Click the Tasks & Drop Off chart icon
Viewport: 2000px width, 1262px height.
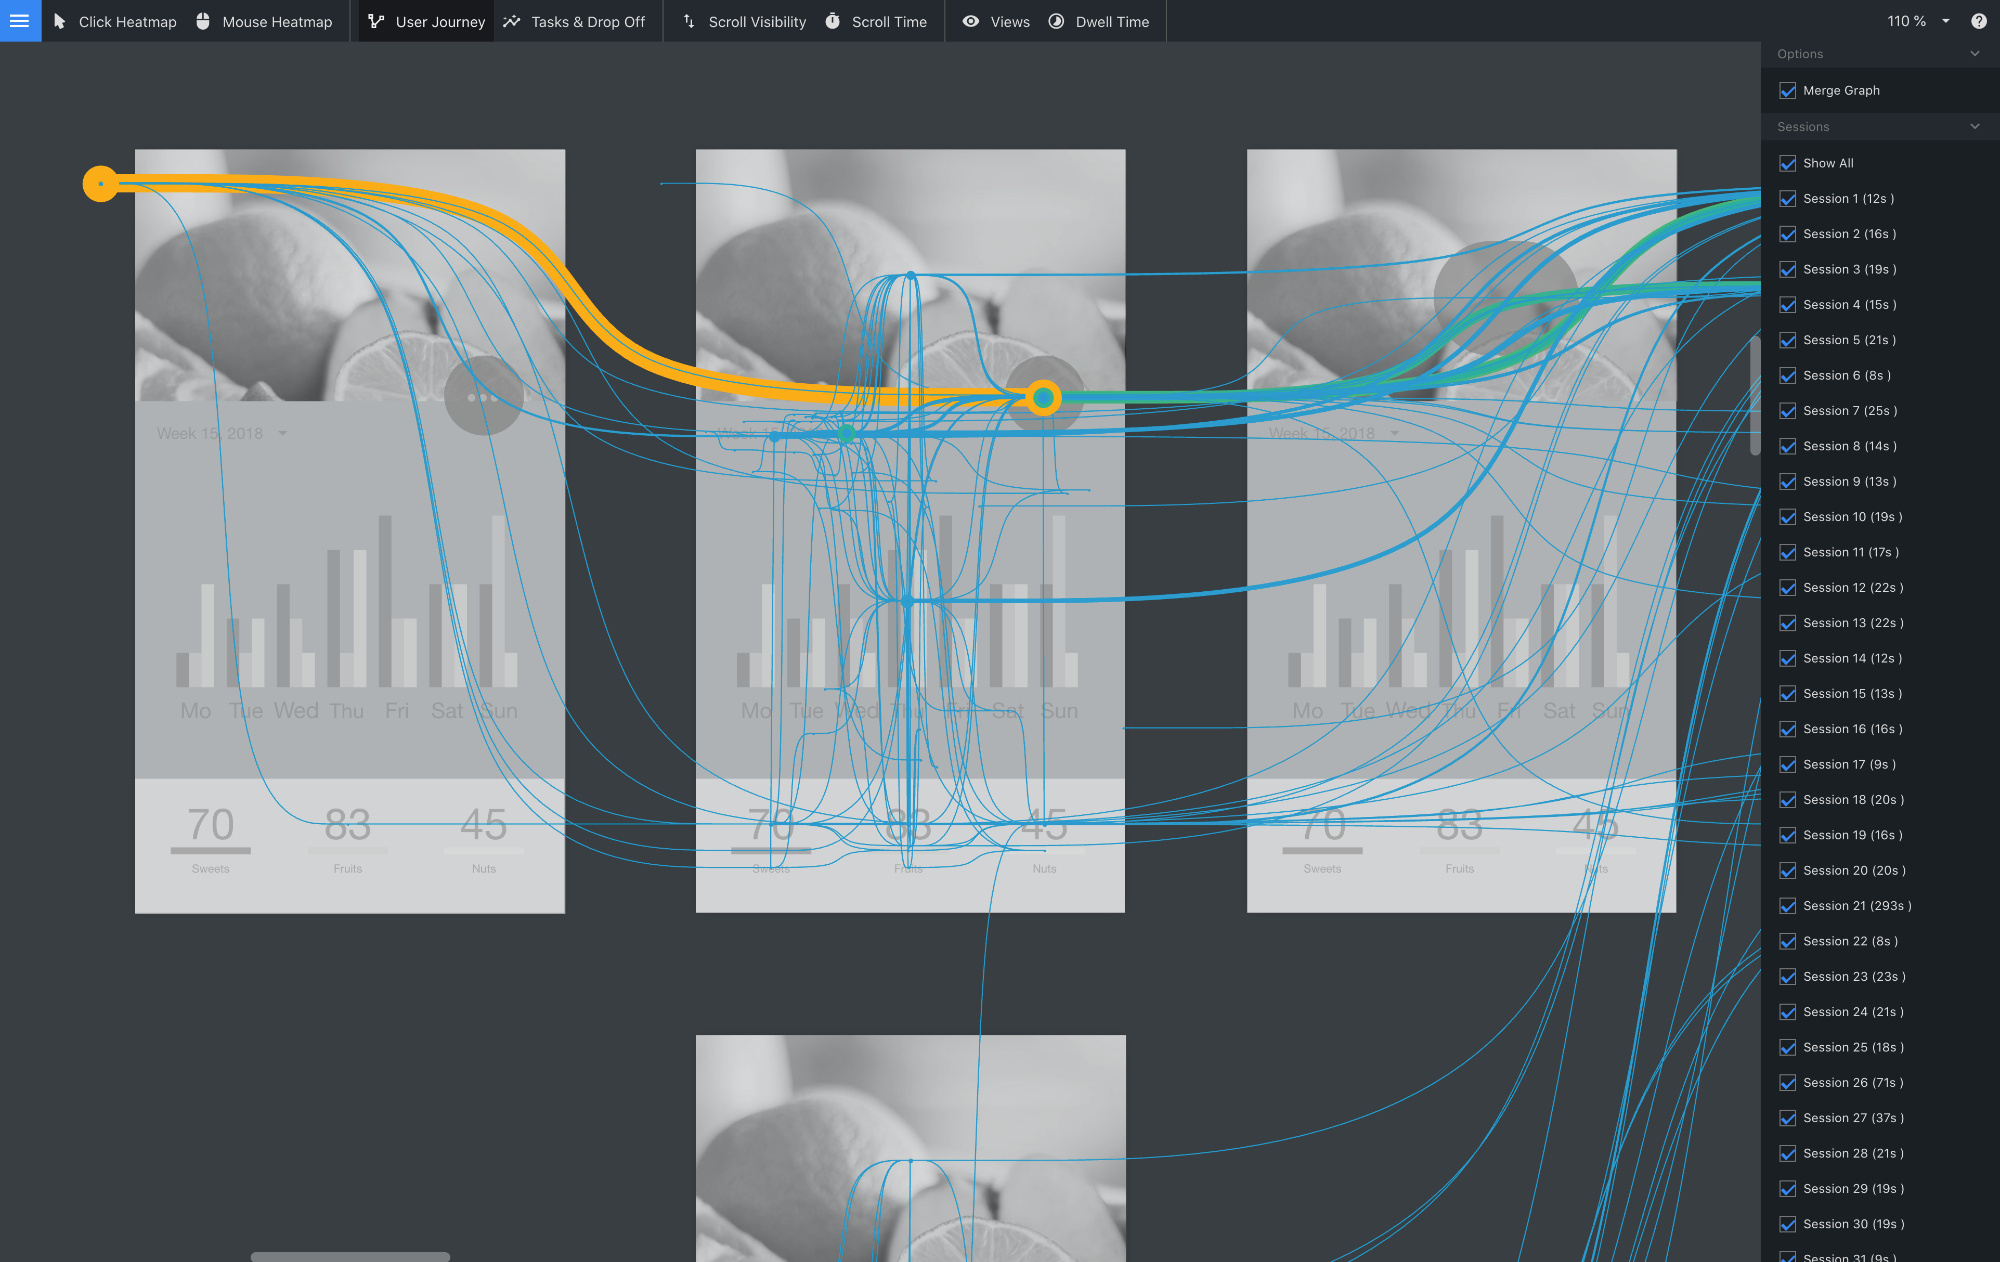point(512,21)
